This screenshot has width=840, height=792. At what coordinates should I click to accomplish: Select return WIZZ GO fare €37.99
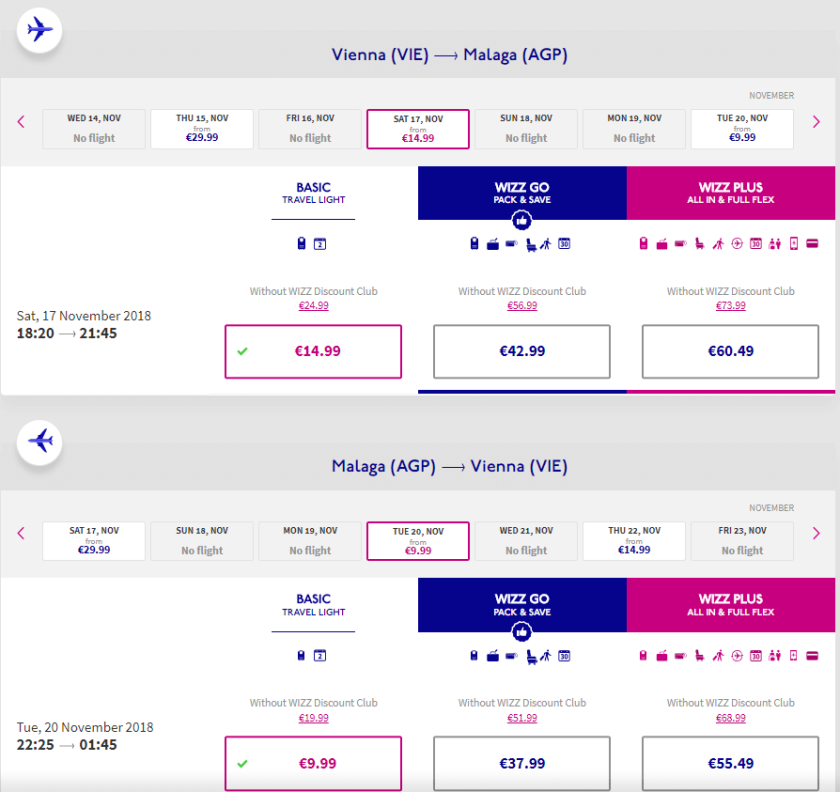point(521,763)
